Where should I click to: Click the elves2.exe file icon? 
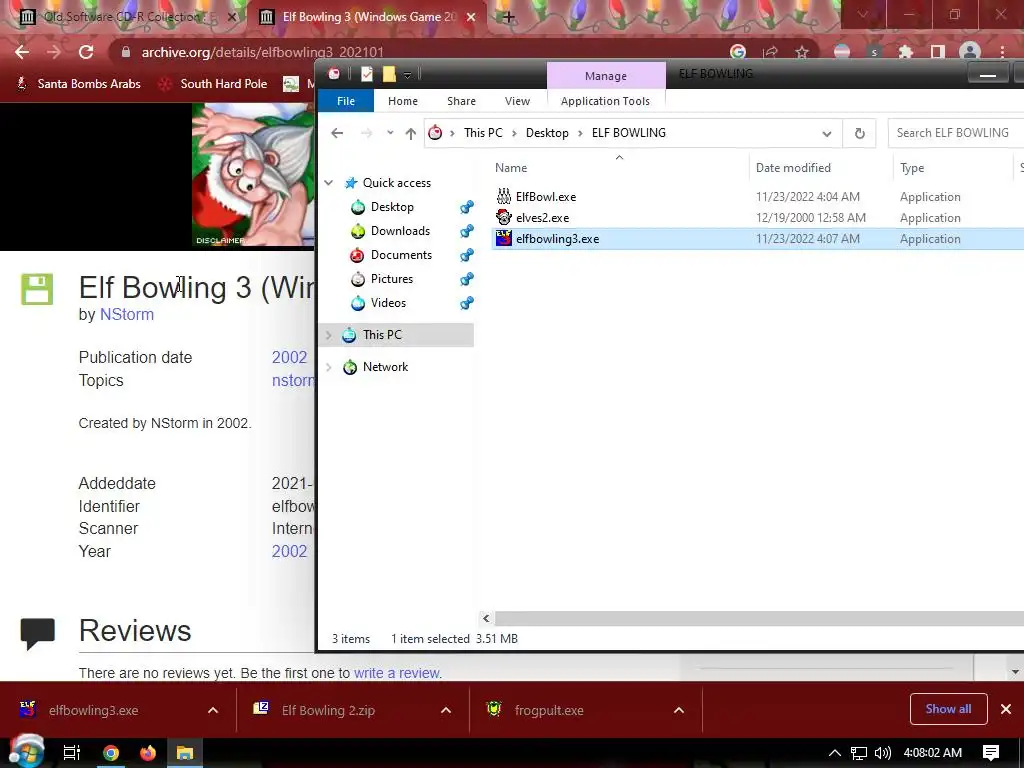504,217
